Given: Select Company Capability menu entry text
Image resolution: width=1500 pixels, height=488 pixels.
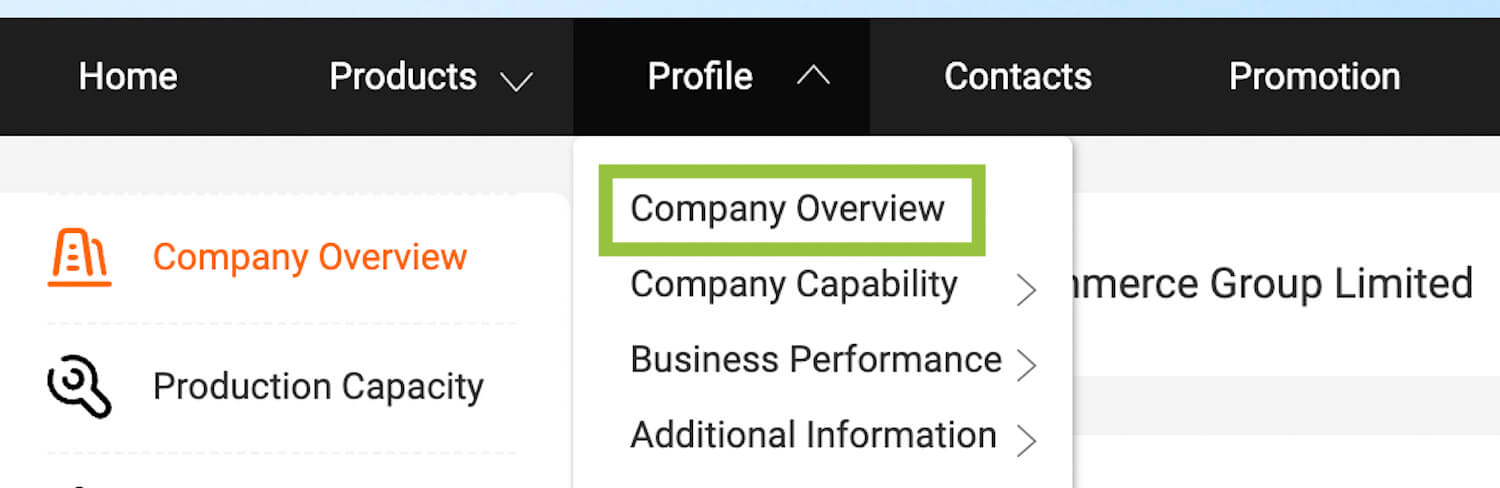Looking at the screenshot, I should coord(794,285).
